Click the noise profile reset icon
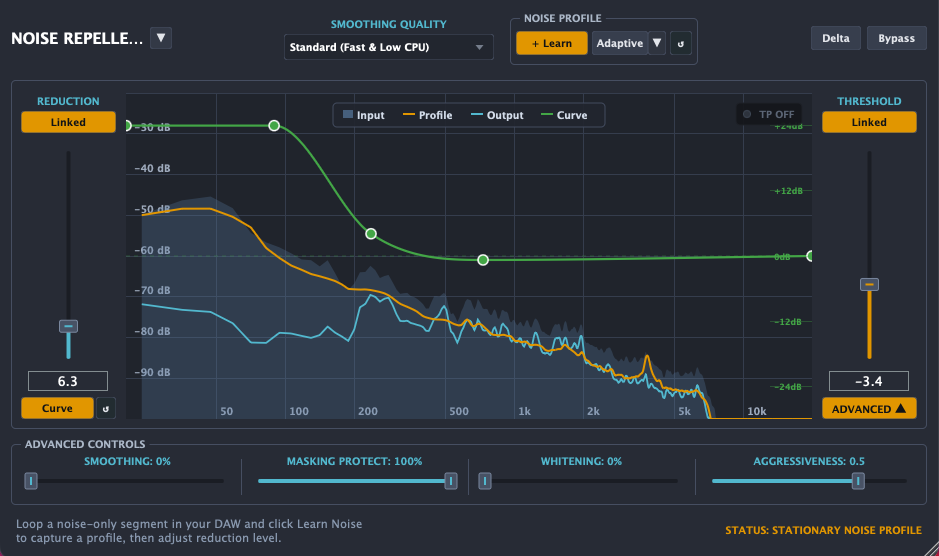 (680, 44)
